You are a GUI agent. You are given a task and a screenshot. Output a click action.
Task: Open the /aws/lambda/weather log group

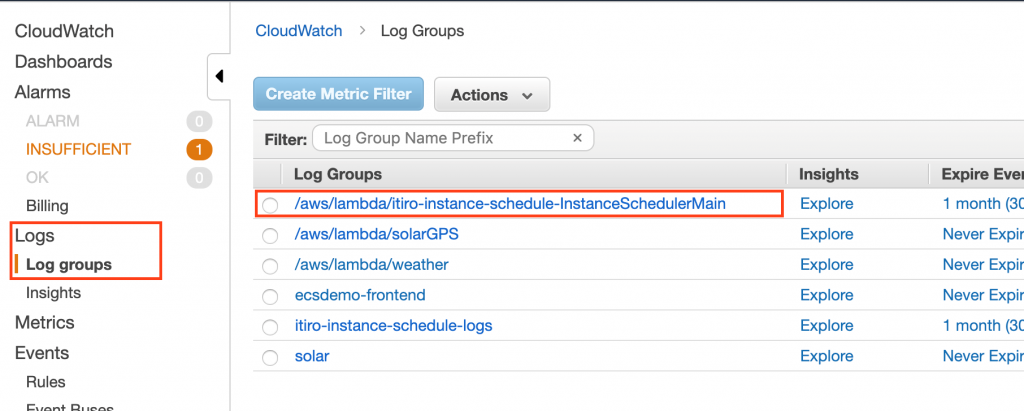(x=371, y=265)
